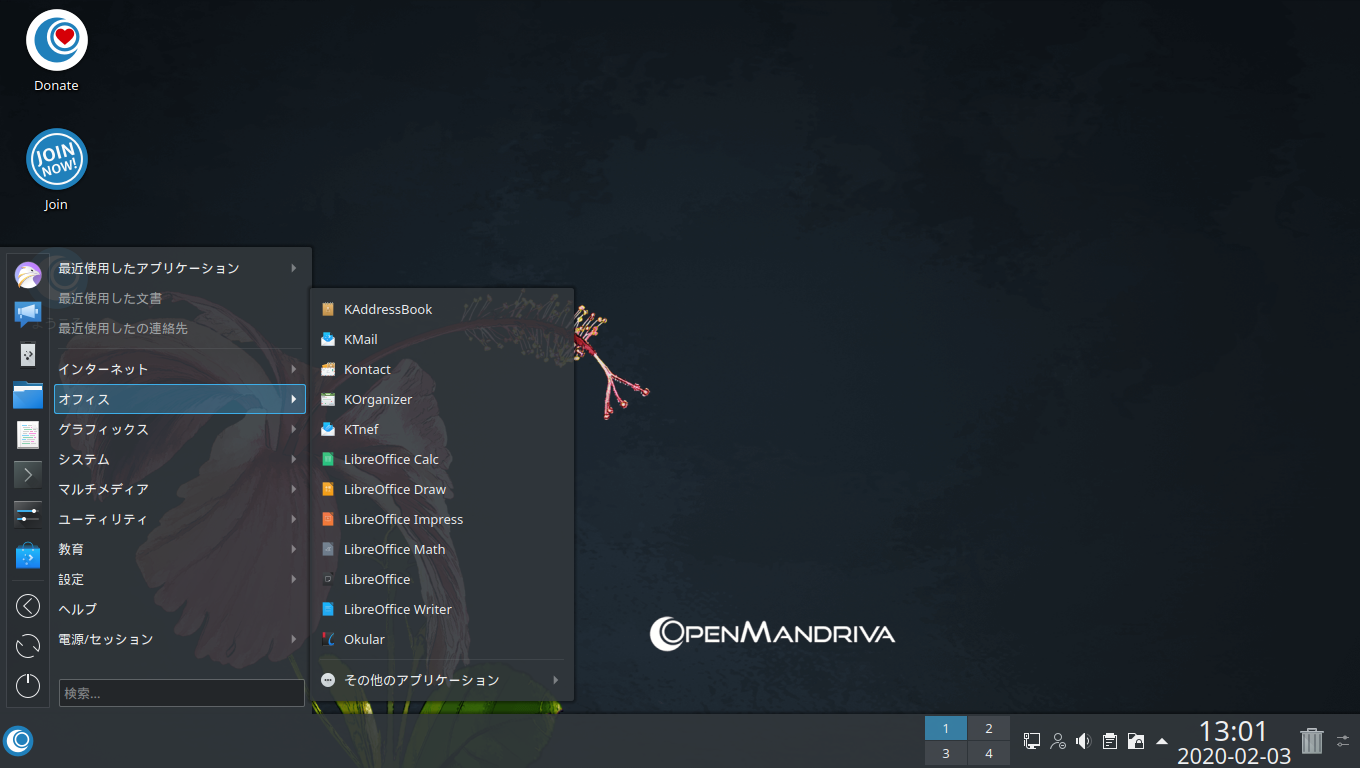Image resolution: width=1360 pixels, height=768 pixels.
Task: Expand 最近使用したアプリケーション submenu
Action: coord(180,268)
